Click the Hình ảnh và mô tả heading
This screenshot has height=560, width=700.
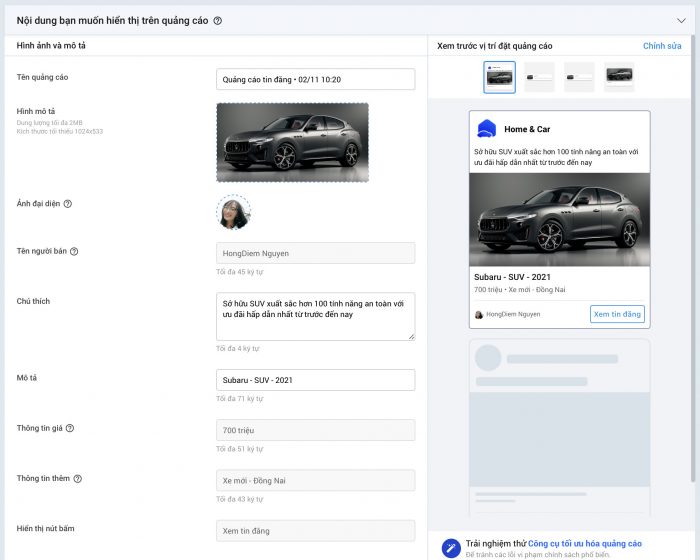click(x=51, y=46)
